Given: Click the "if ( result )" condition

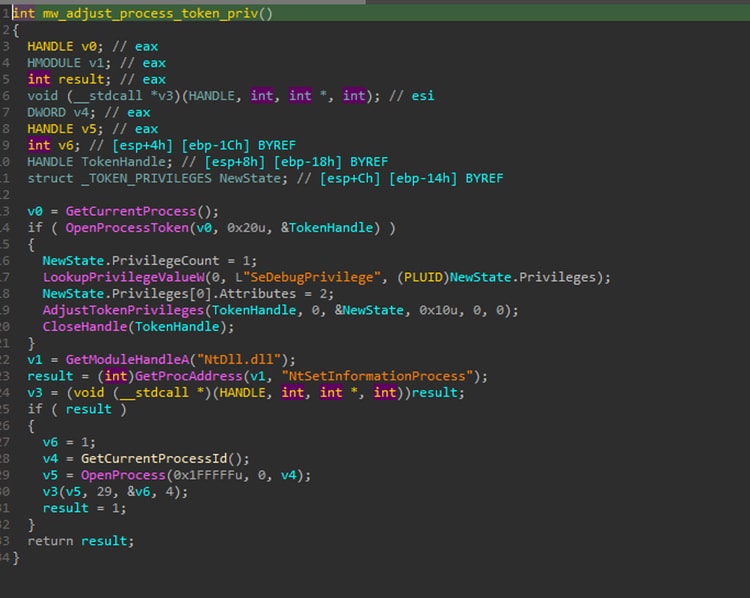Looking at the screenshot, I should pyautogui.click(x=77, y=409).
